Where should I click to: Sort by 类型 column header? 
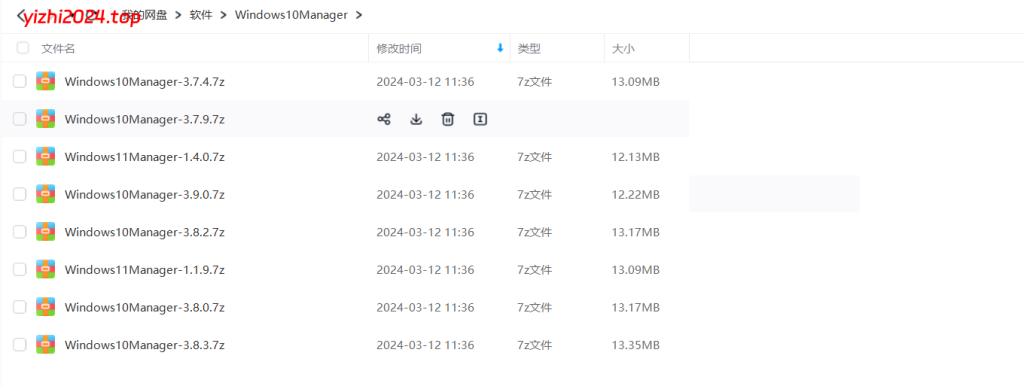(529, 48)
